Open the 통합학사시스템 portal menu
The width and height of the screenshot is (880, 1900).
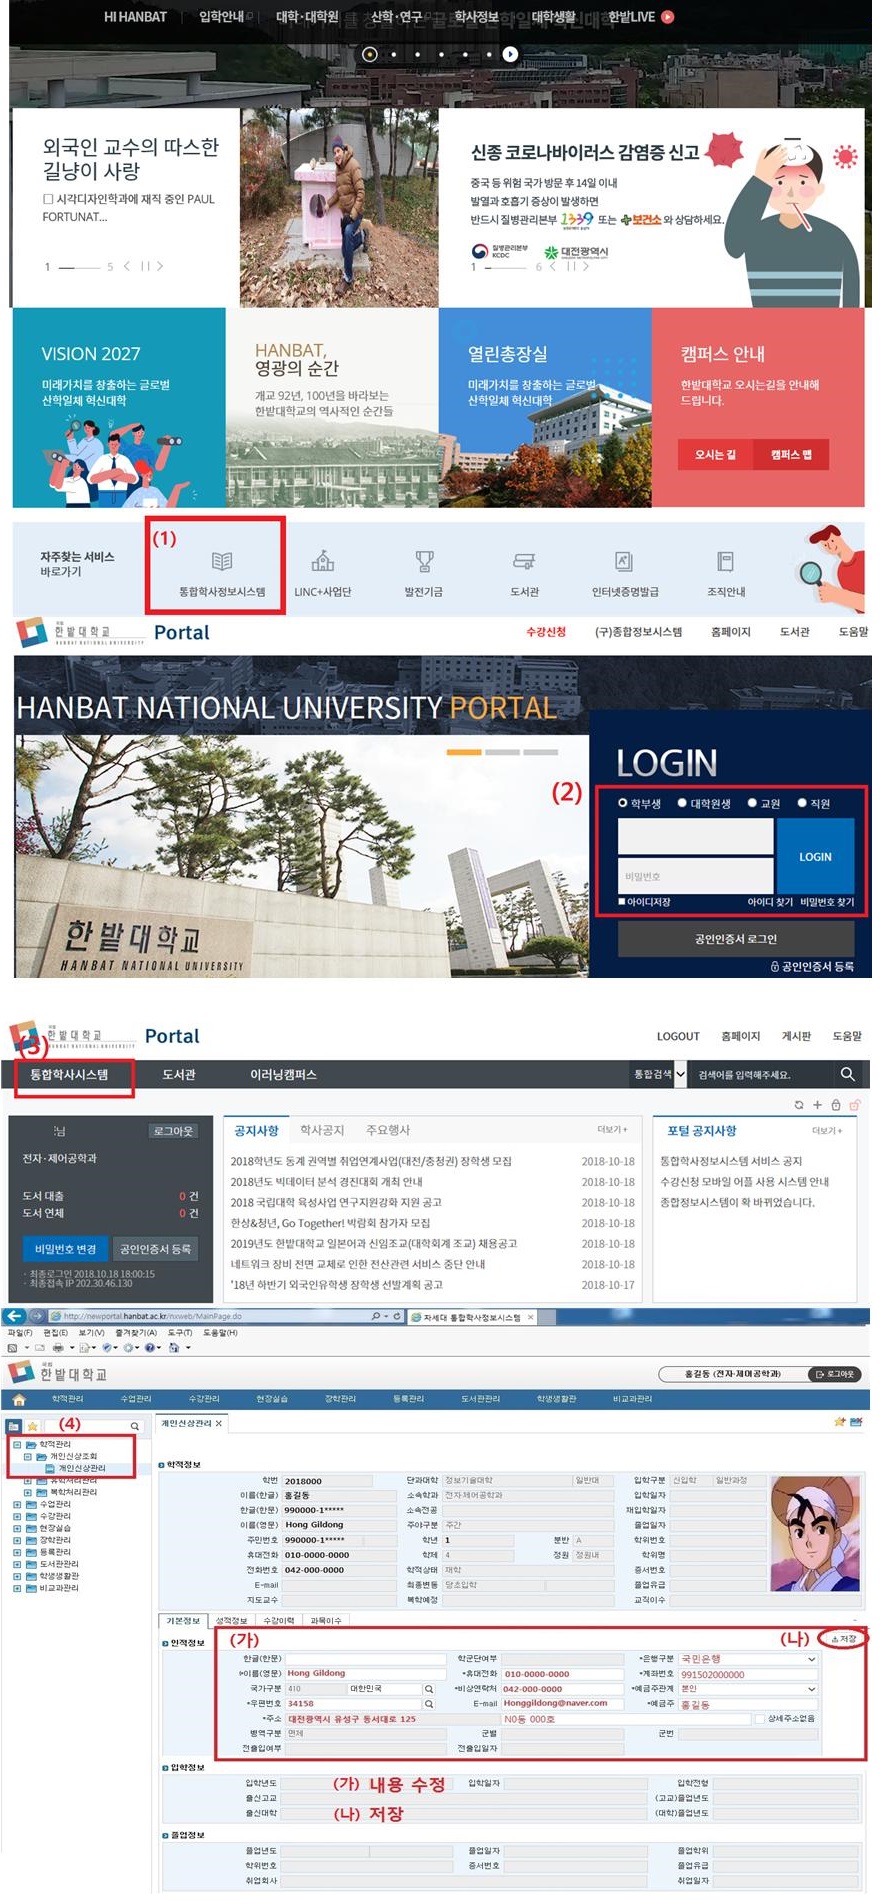[x=69, y=1074]
